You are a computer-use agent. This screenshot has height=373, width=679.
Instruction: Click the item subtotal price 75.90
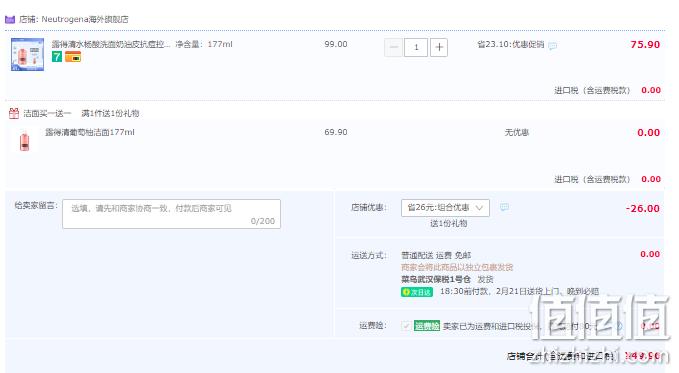pos(645,45)
